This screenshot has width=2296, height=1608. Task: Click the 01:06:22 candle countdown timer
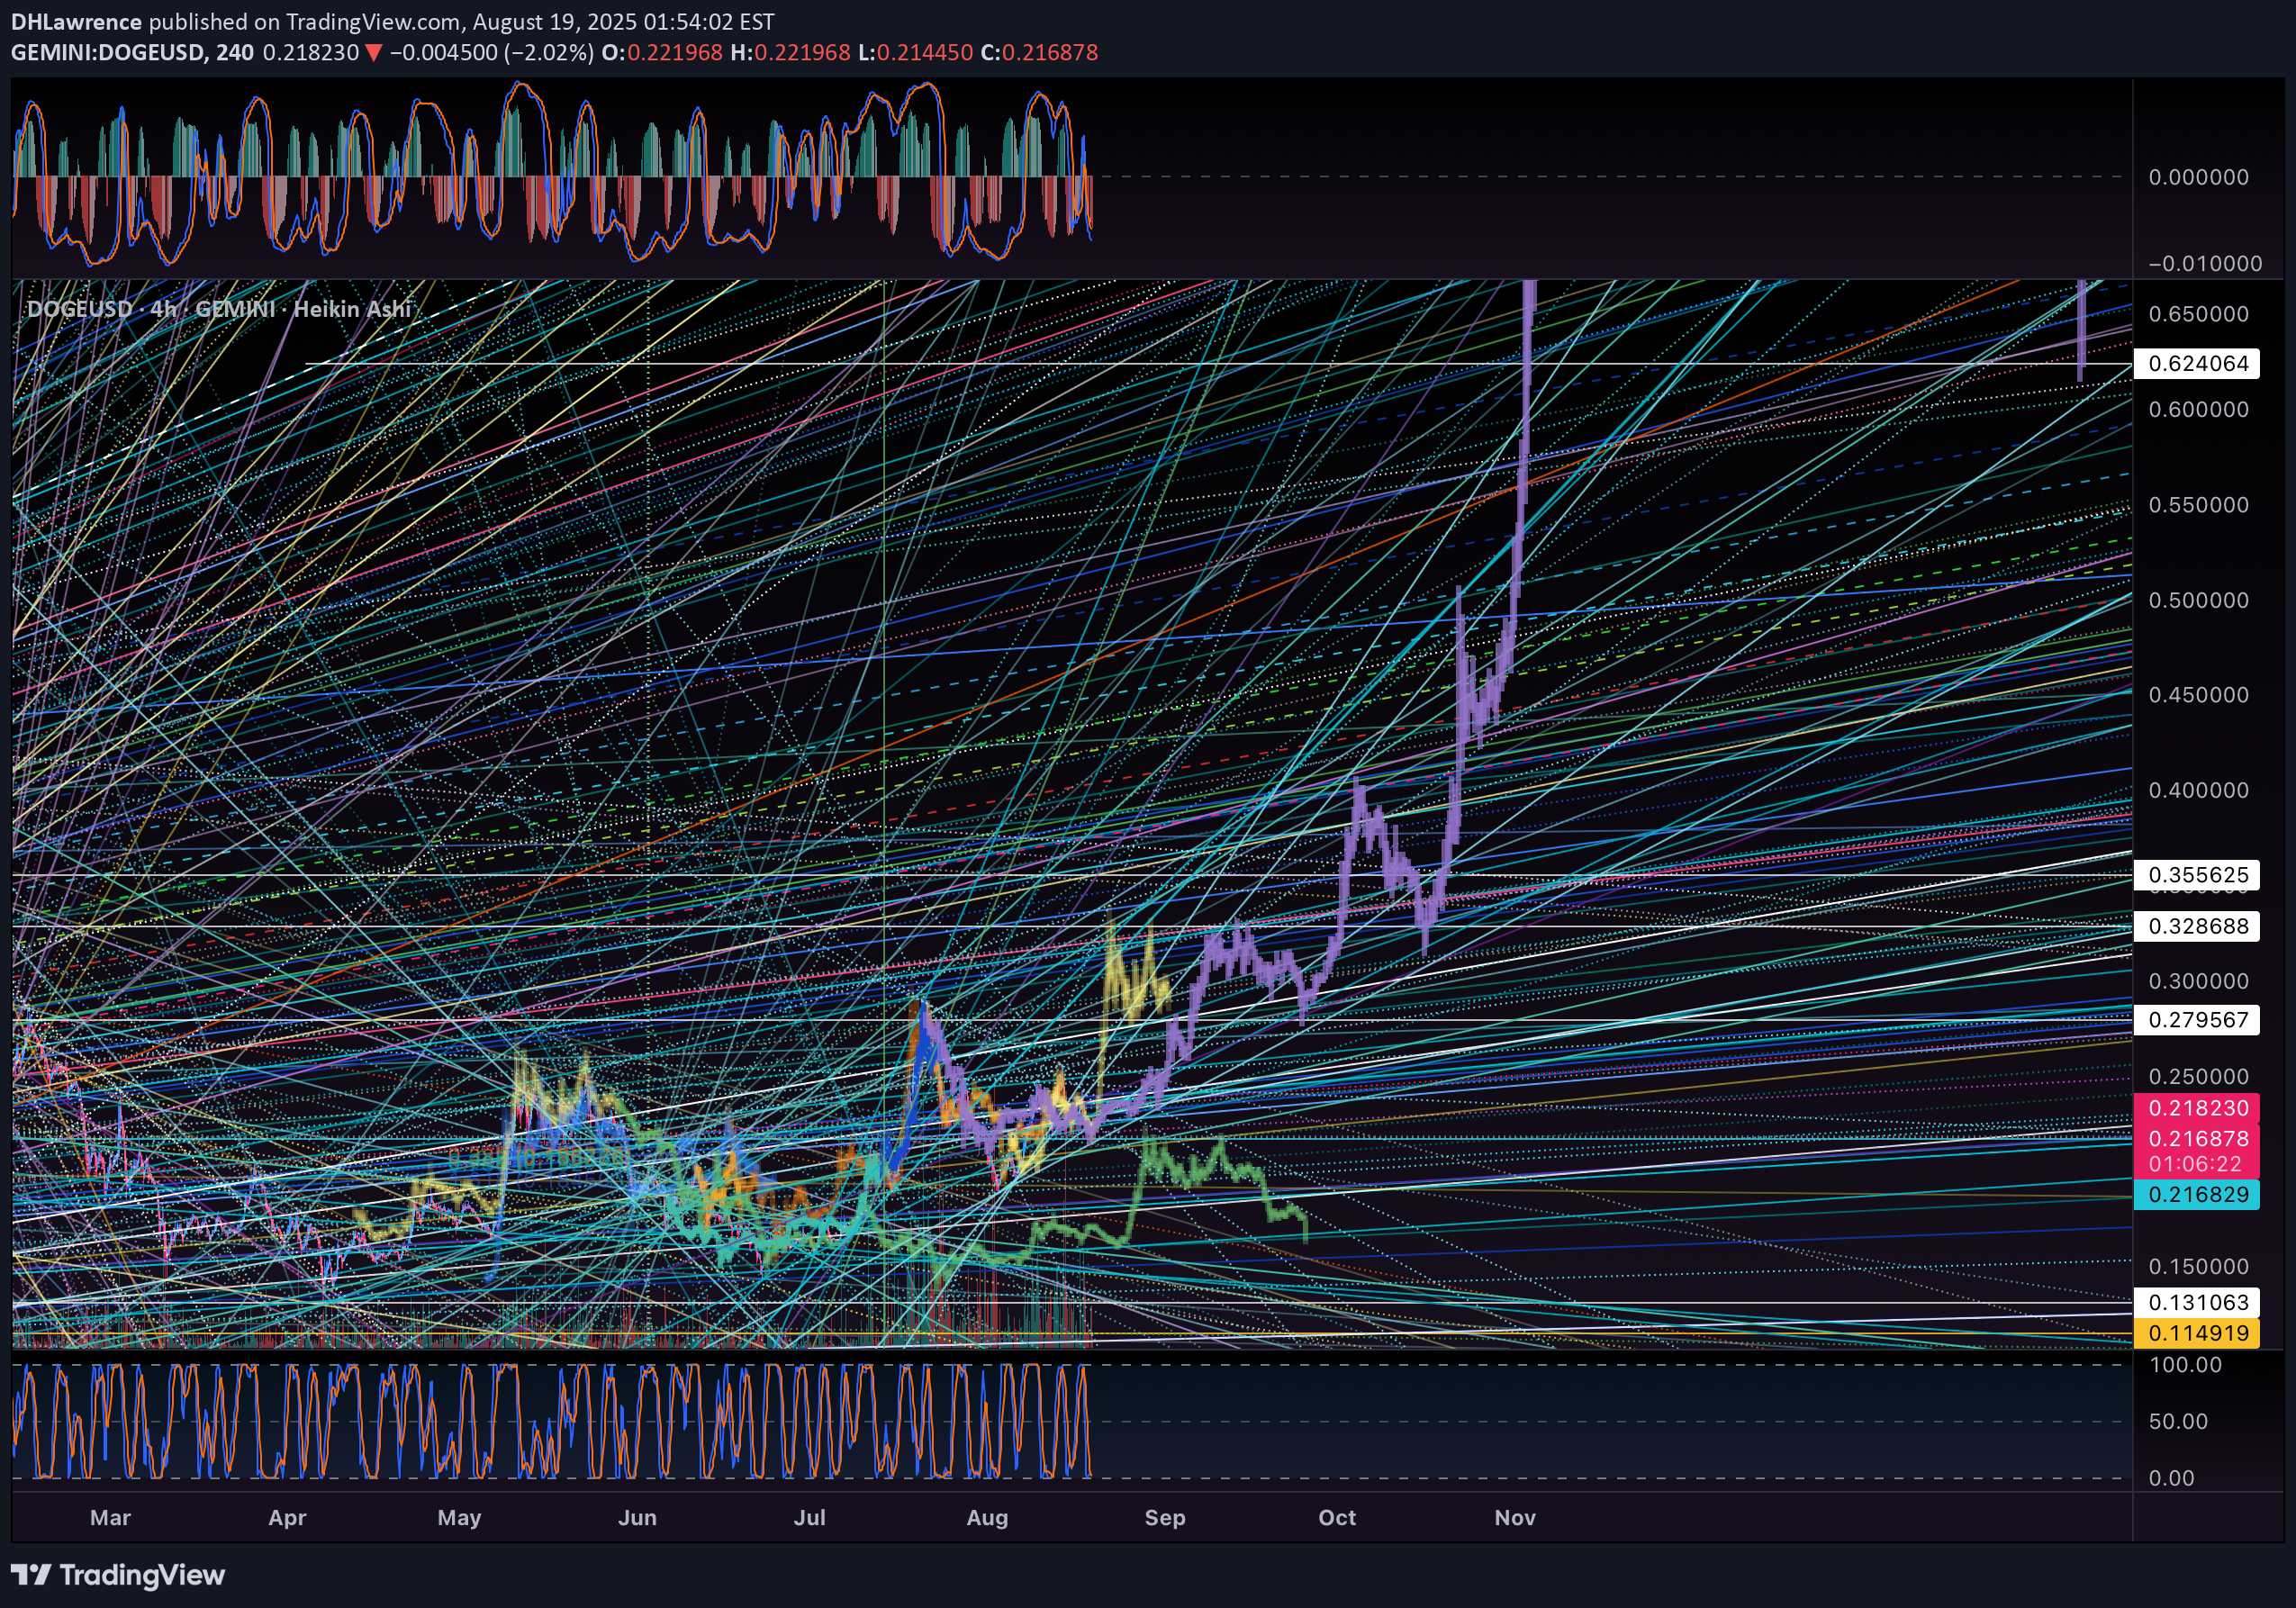tap(2196, 1164)
